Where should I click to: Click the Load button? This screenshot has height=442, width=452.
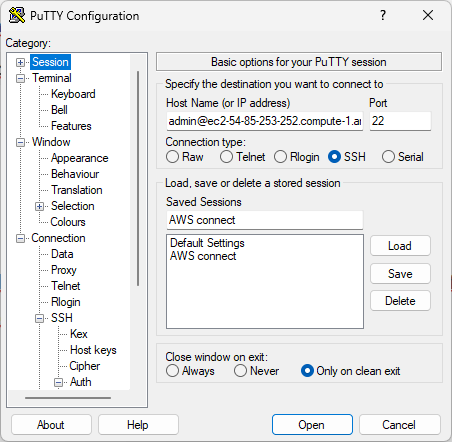(400, 246)
